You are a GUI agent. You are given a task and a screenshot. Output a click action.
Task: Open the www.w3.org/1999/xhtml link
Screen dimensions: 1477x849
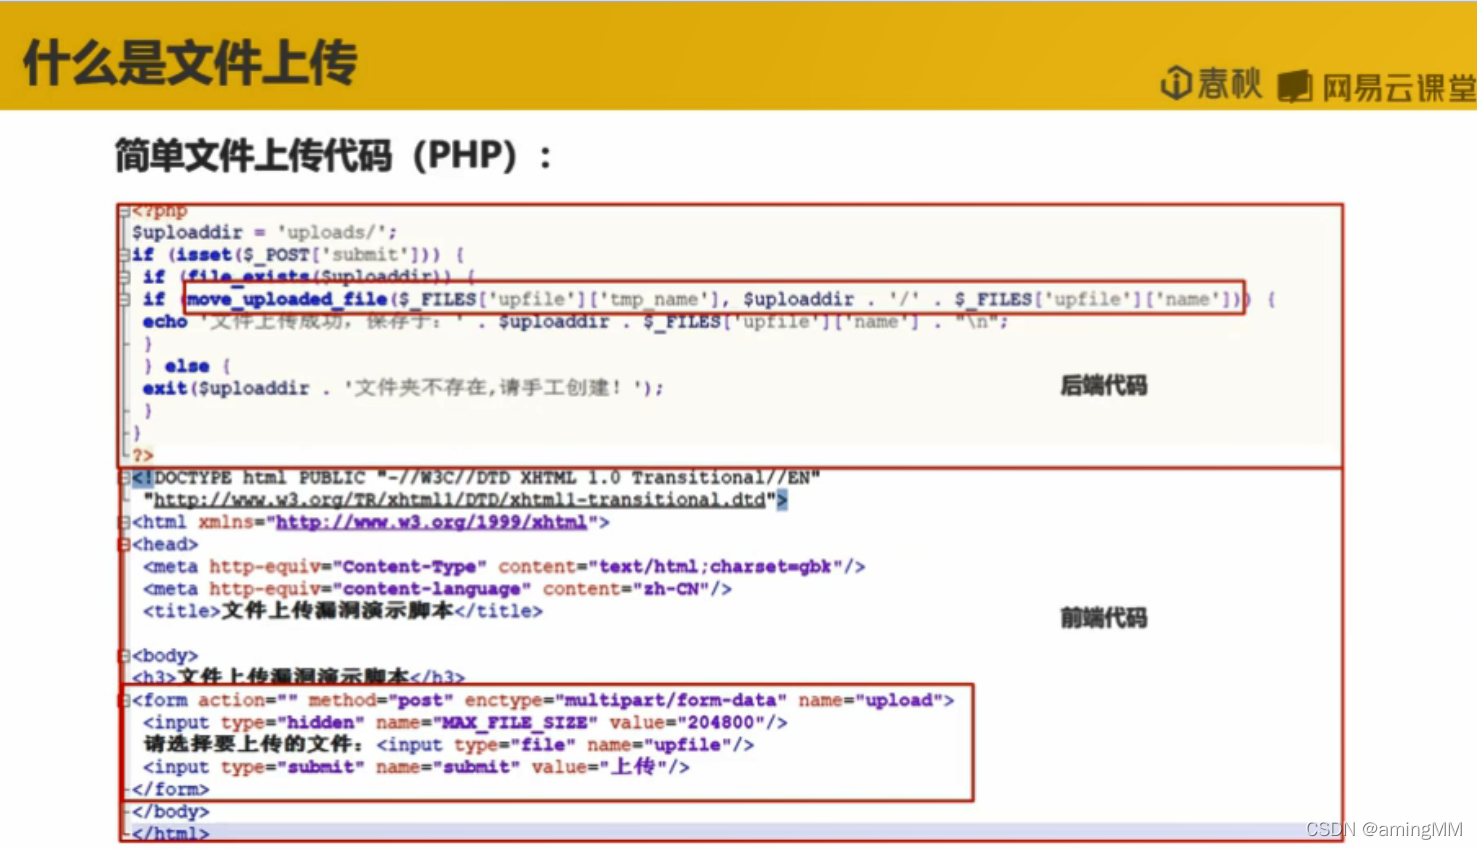431,522
